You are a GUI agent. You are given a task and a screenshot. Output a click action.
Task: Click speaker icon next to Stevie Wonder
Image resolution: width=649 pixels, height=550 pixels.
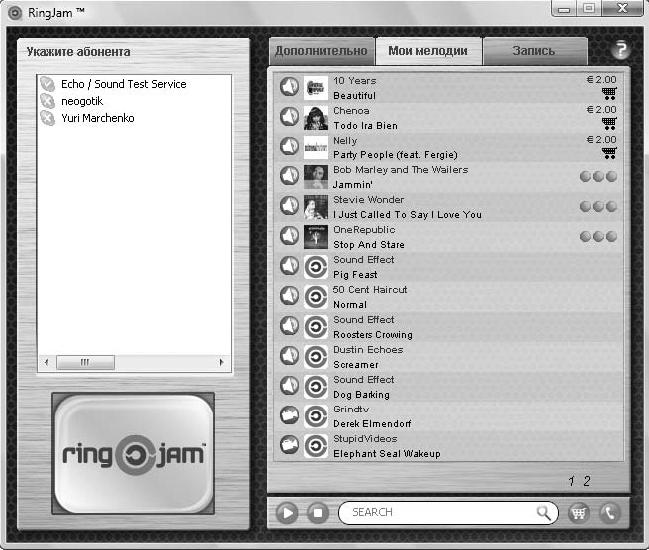coord(289,207)
